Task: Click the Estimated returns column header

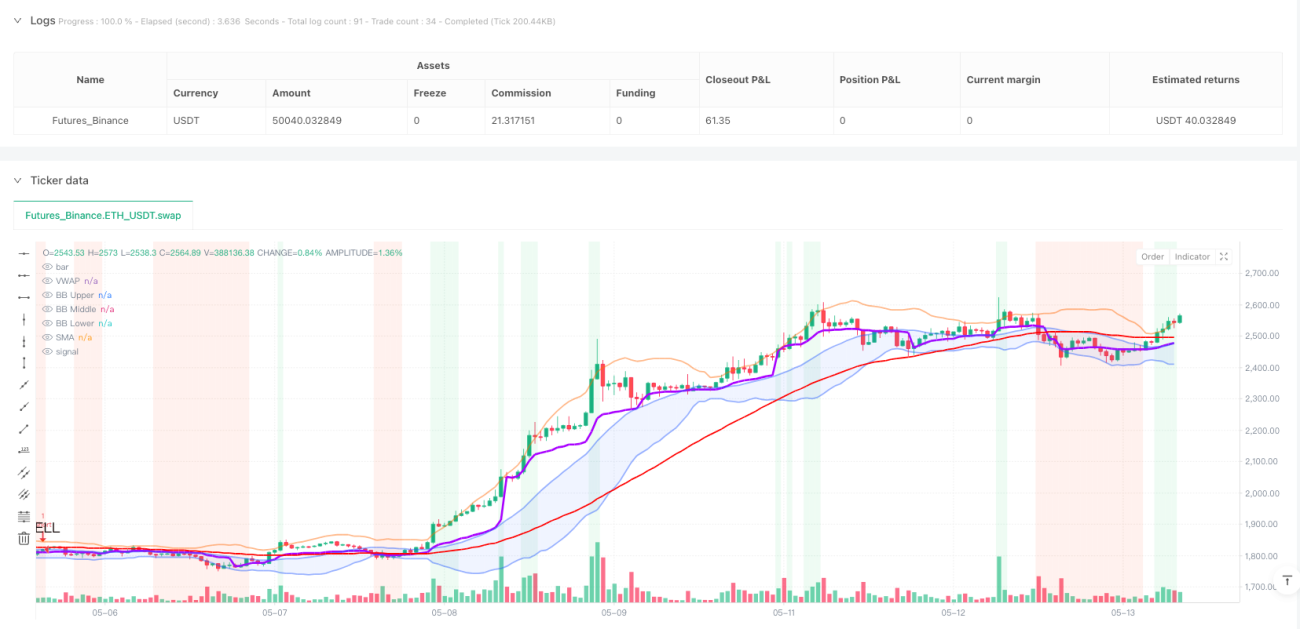Action: pos(1195,79)
